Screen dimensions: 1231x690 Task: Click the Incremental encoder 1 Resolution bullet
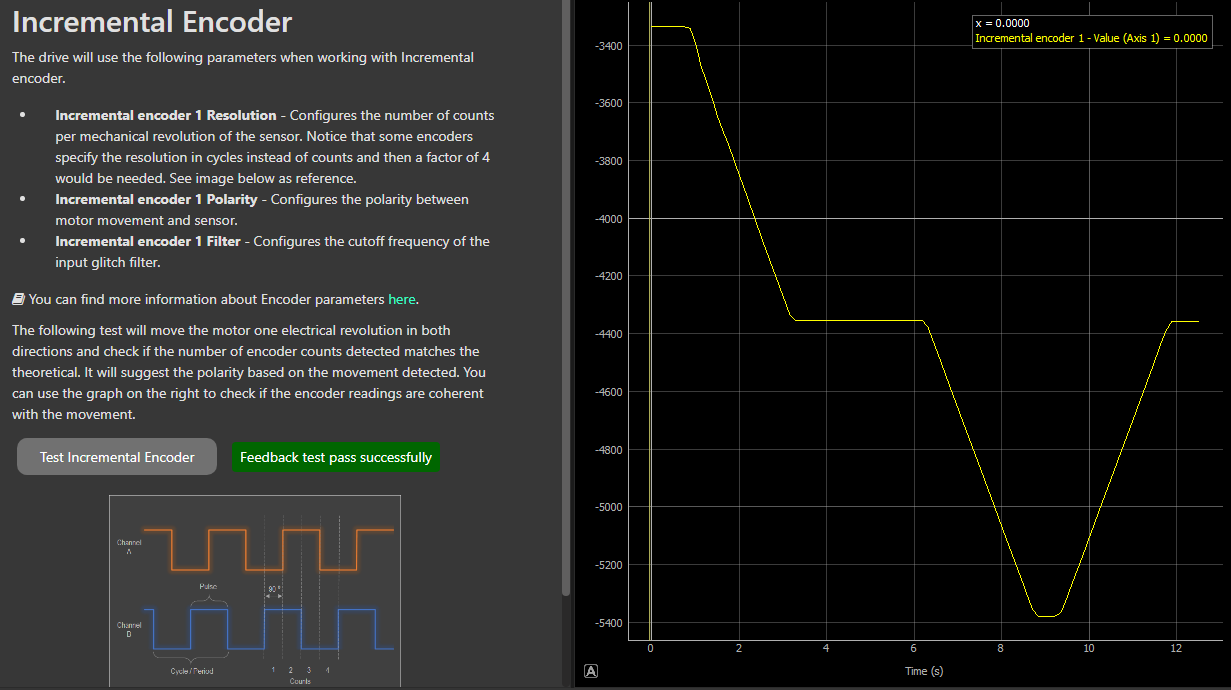pyautogui.click(x=166, y=115)
